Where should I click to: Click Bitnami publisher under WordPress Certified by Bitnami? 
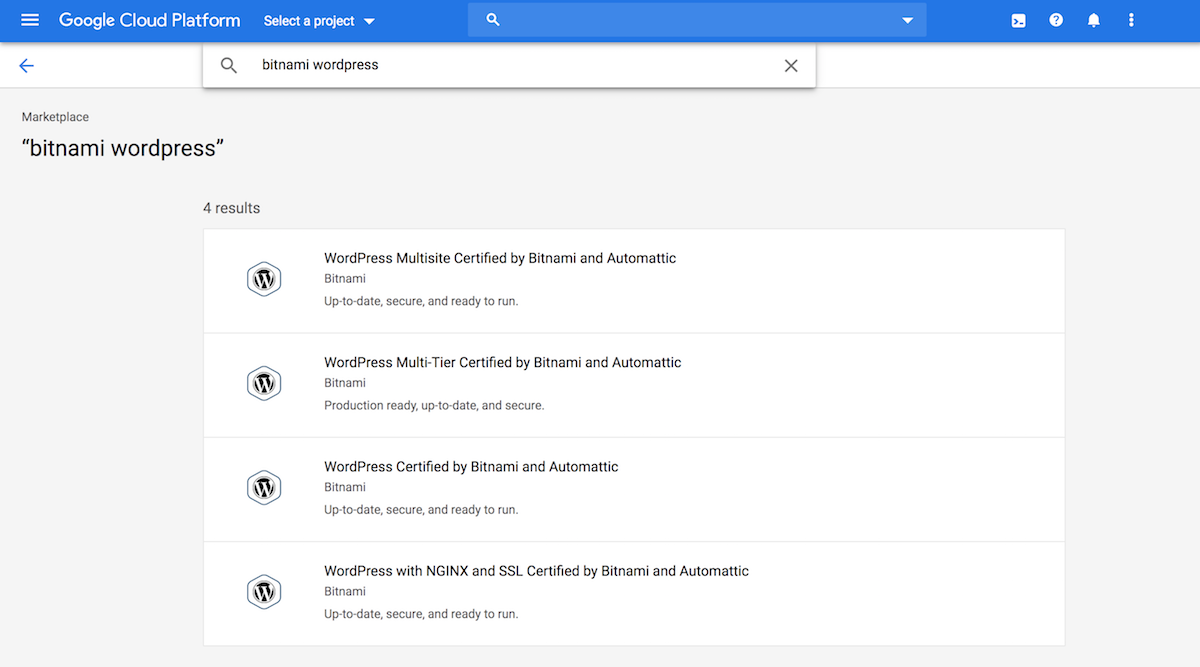point(345,488)
